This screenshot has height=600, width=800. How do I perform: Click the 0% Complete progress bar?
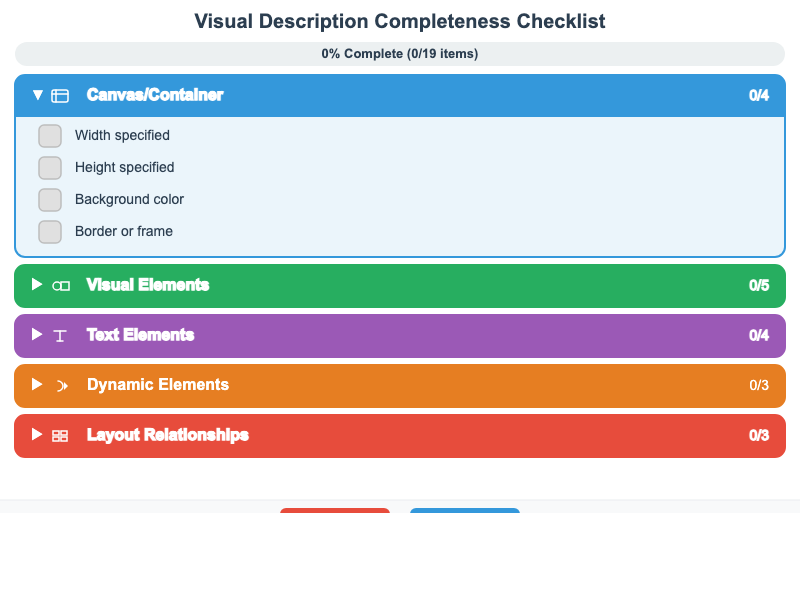tap(400, 53)
